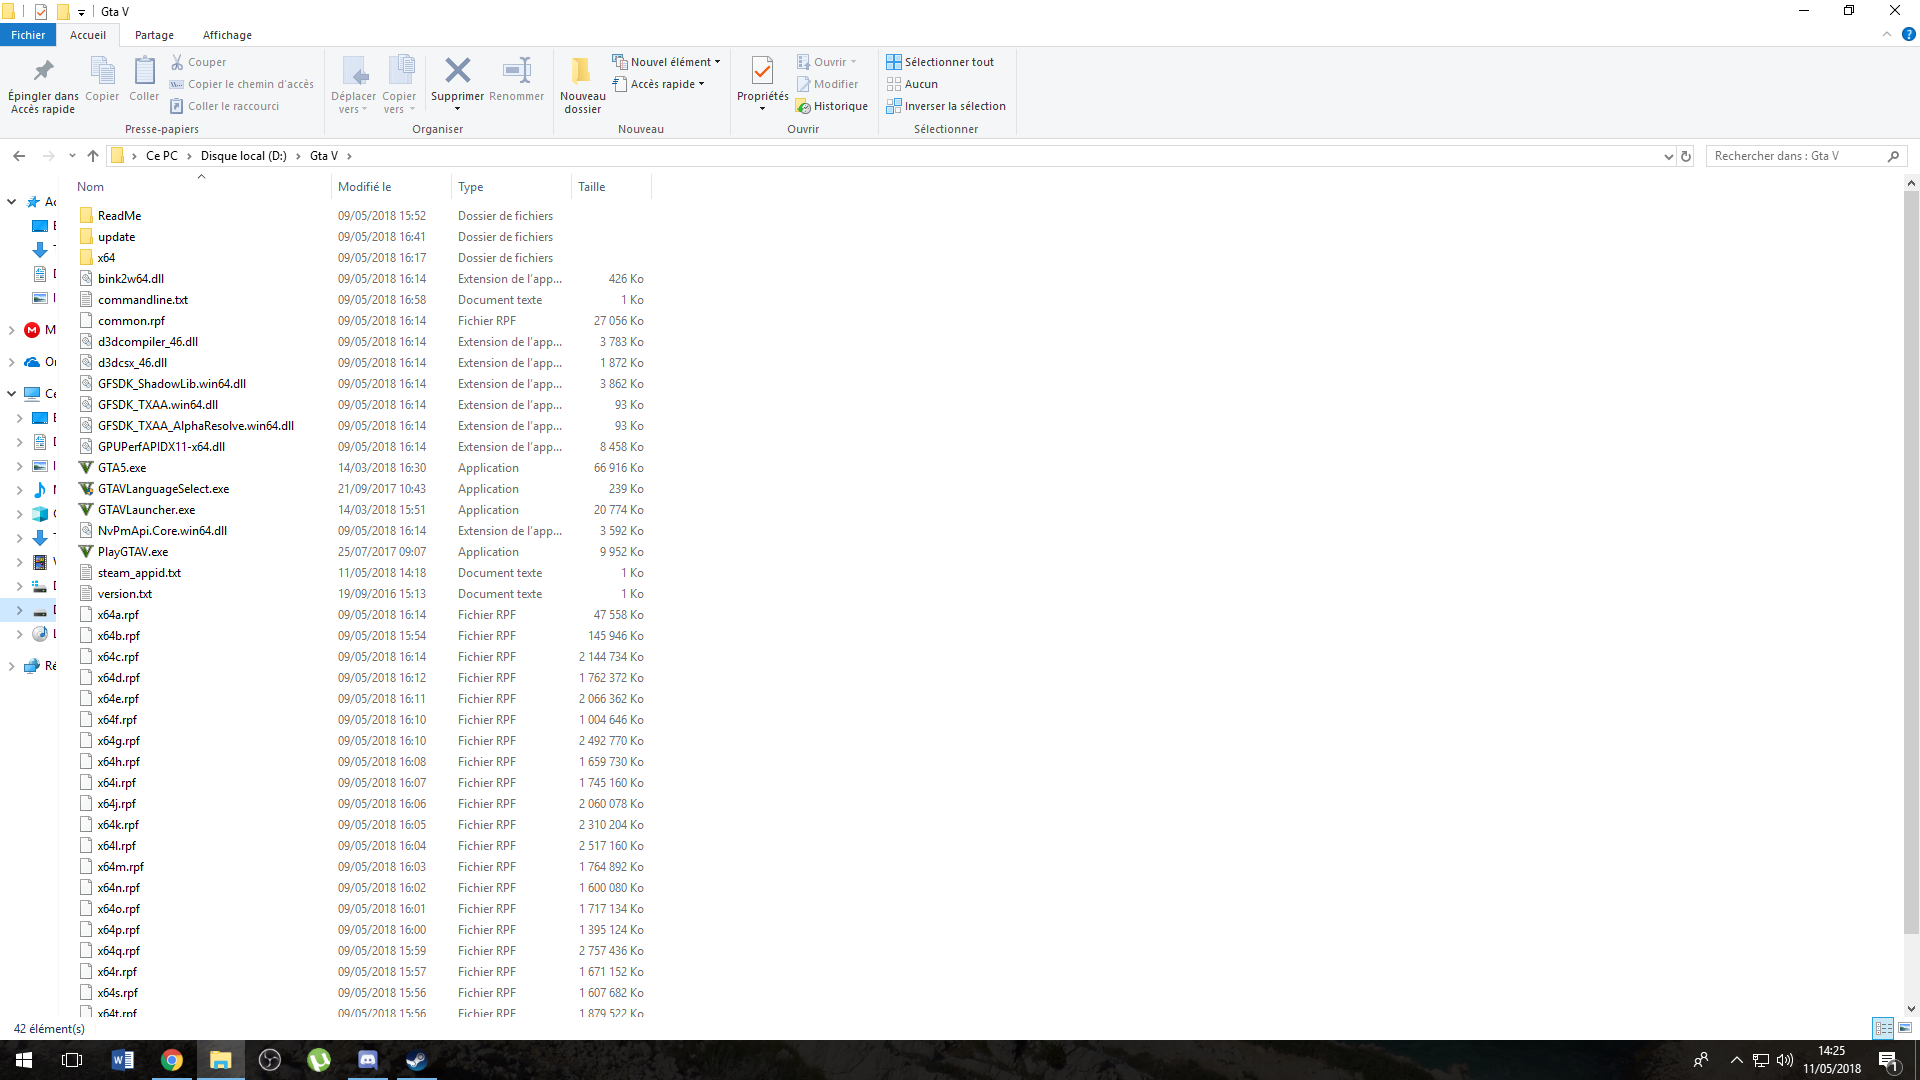
Task: Select common.rpf file
Action: pyautogui.click(x=131, y=321)
